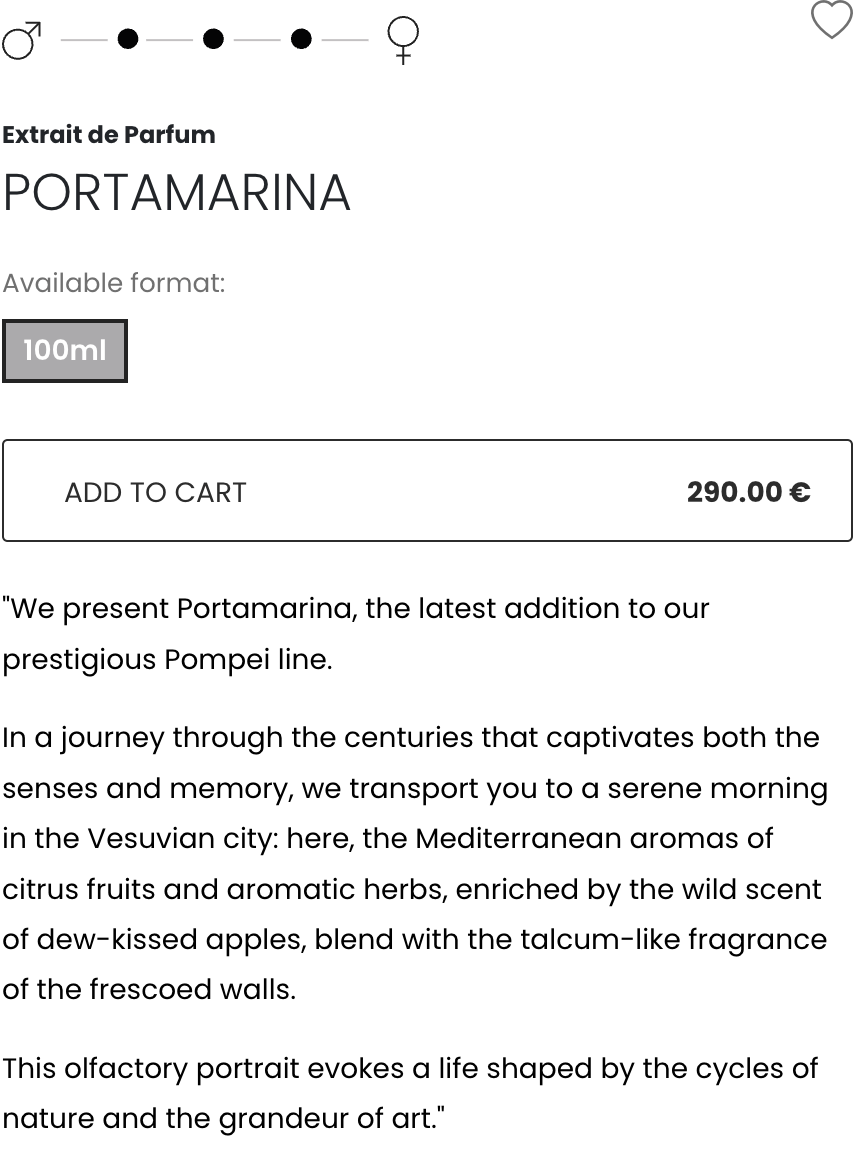Image resolution: width=866 pixels, height=1156 pixels.
Task: Click the PORTAMARINA product title
Action: coord(177,193)
